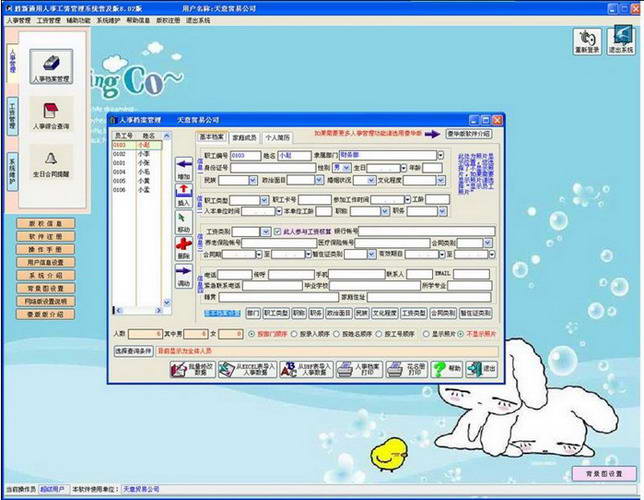Open the 民族 dropdown
The width and height of the screenshot is (644, 500).
pyautogui.click(x=253, y=180)
